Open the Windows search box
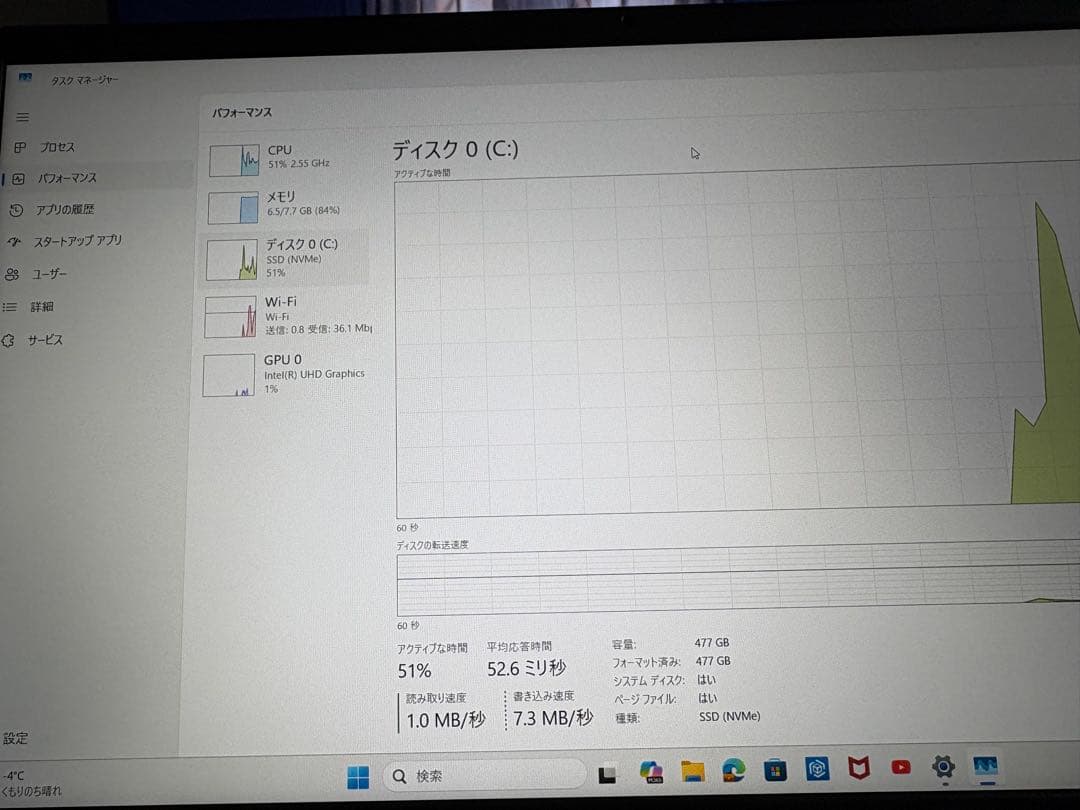This screenshot has width=1080, height=810. pos(485,775)
